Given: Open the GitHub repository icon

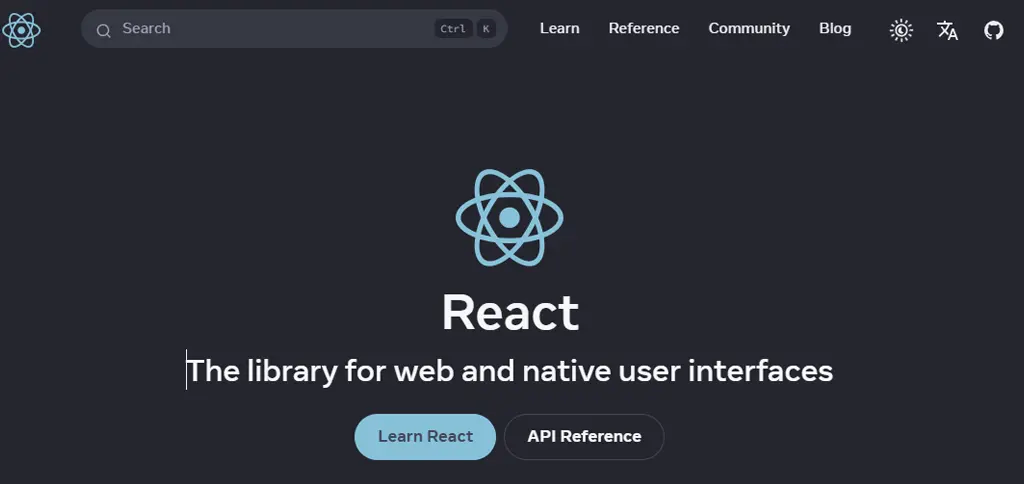Looking at the screenshot, I should [x=993, y=30].
